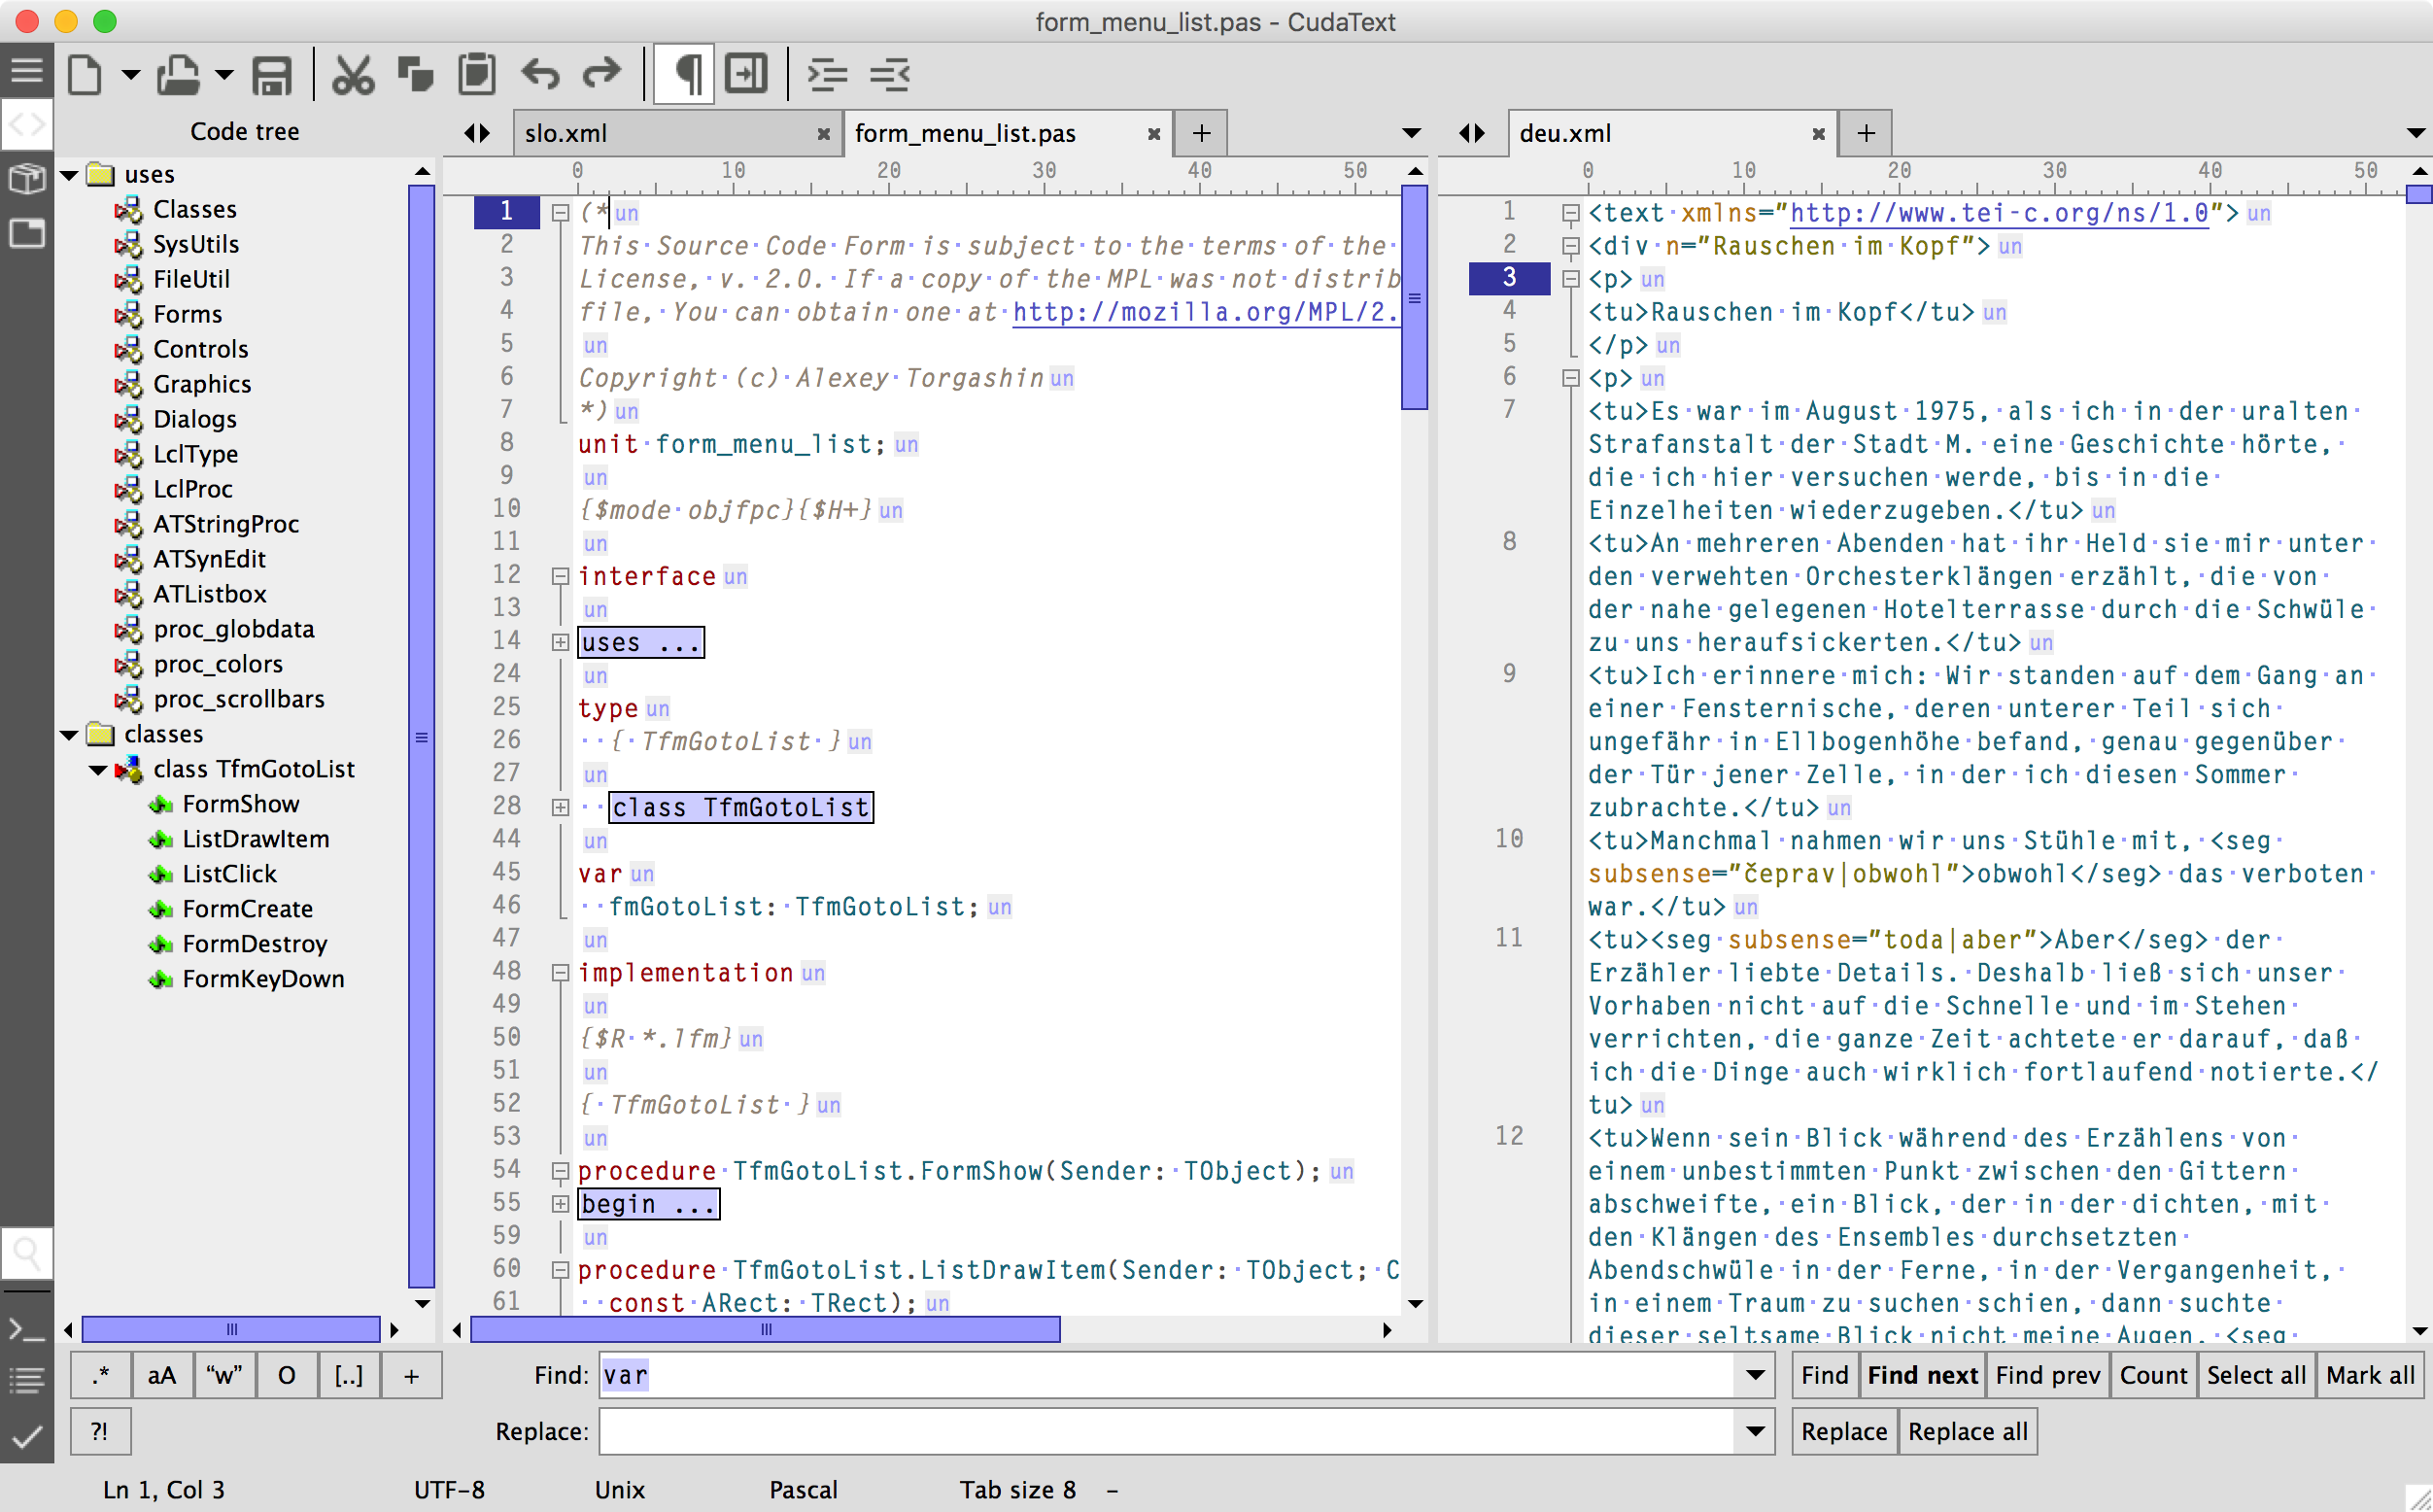
Task: Toggle regular expression search option
Action: 100,1376
